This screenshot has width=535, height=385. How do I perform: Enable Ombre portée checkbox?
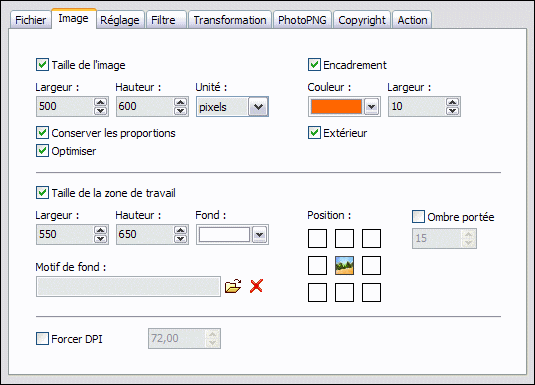pos(418,216)
